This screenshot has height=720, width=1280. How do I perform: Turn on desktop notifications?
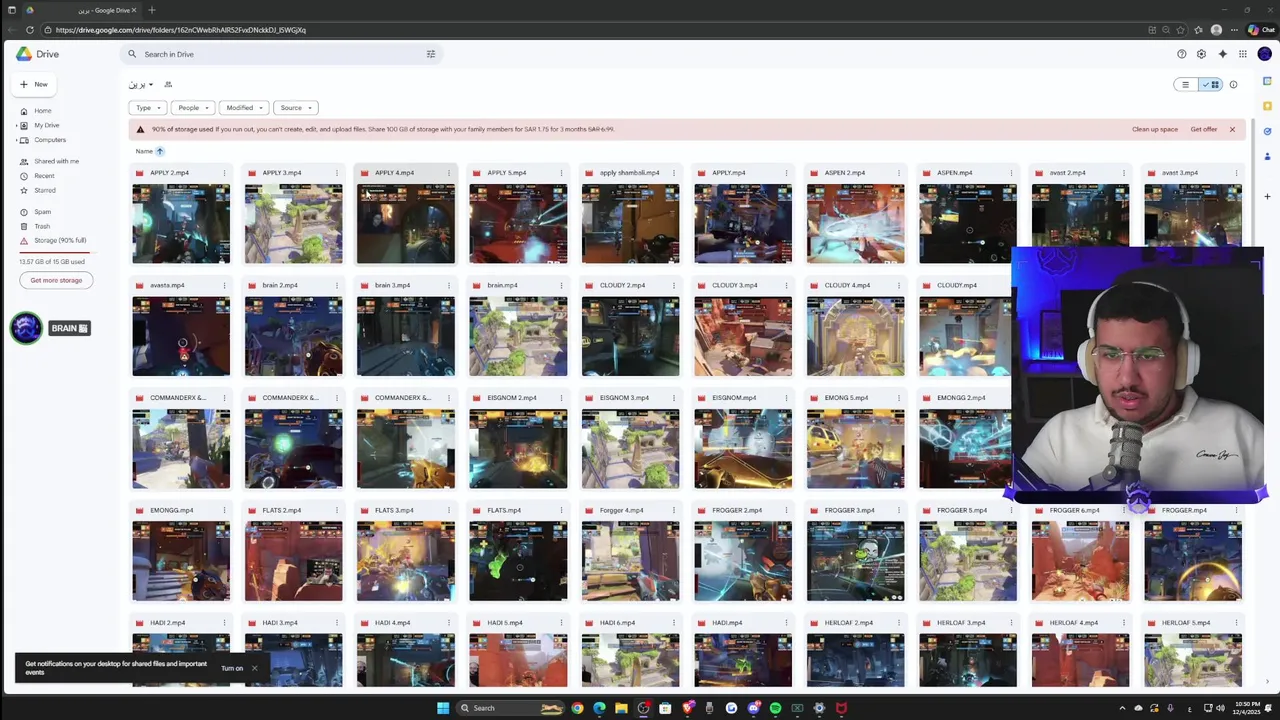pyautogui.click(x=232, y=668)
